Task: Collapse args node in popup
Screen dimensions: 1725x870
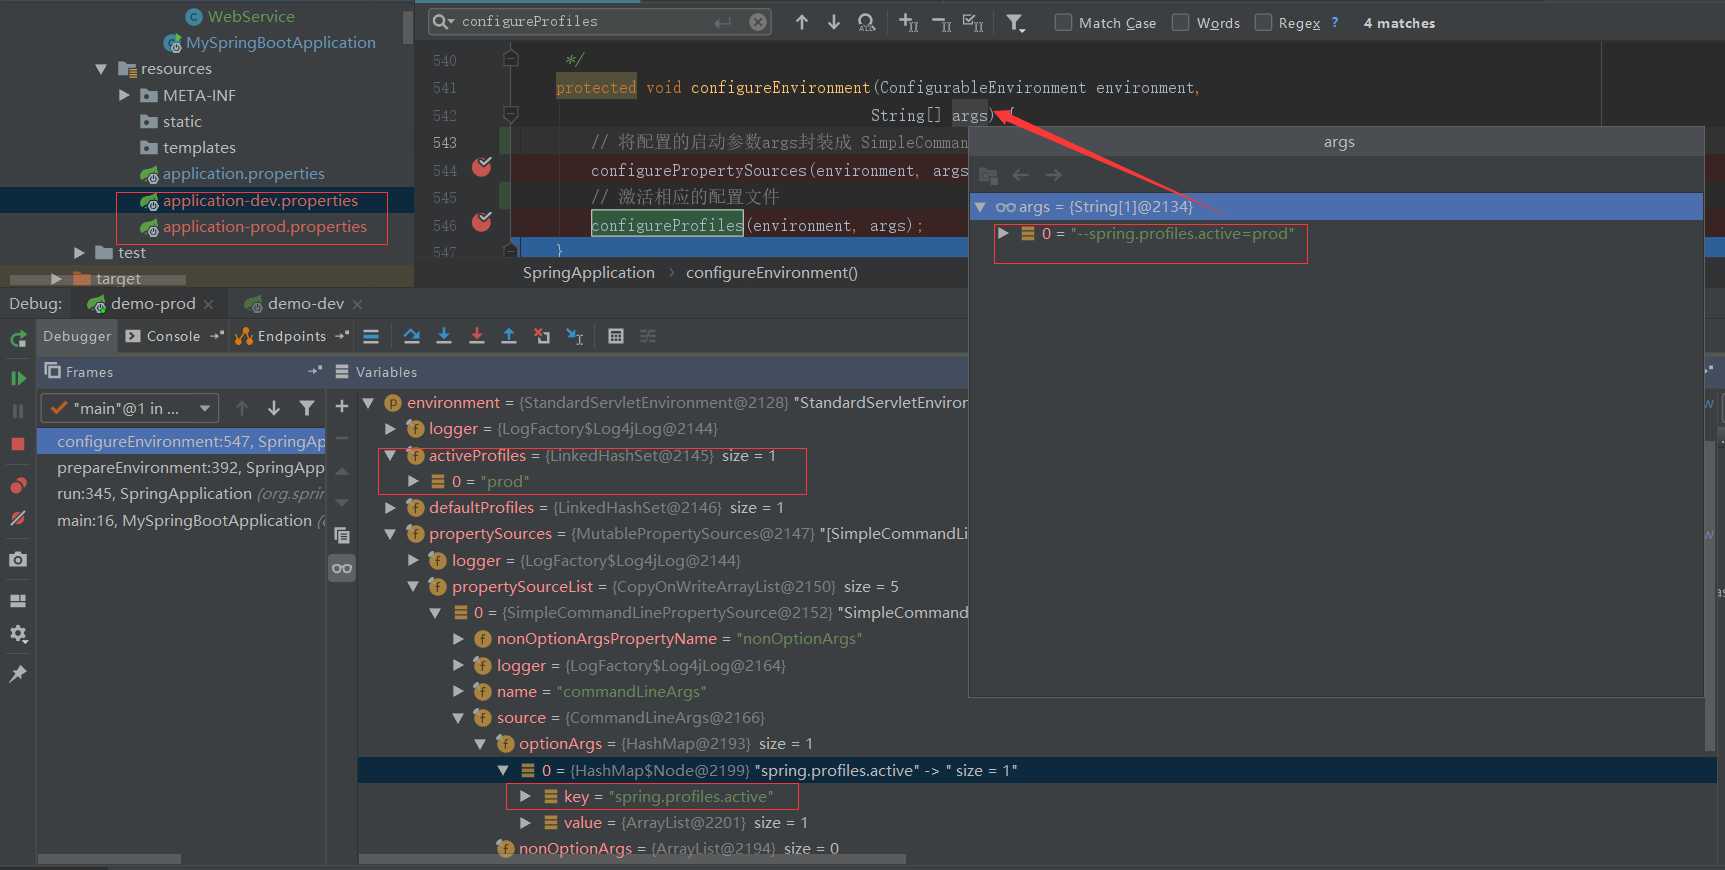Action: click(x=981, y=207)
